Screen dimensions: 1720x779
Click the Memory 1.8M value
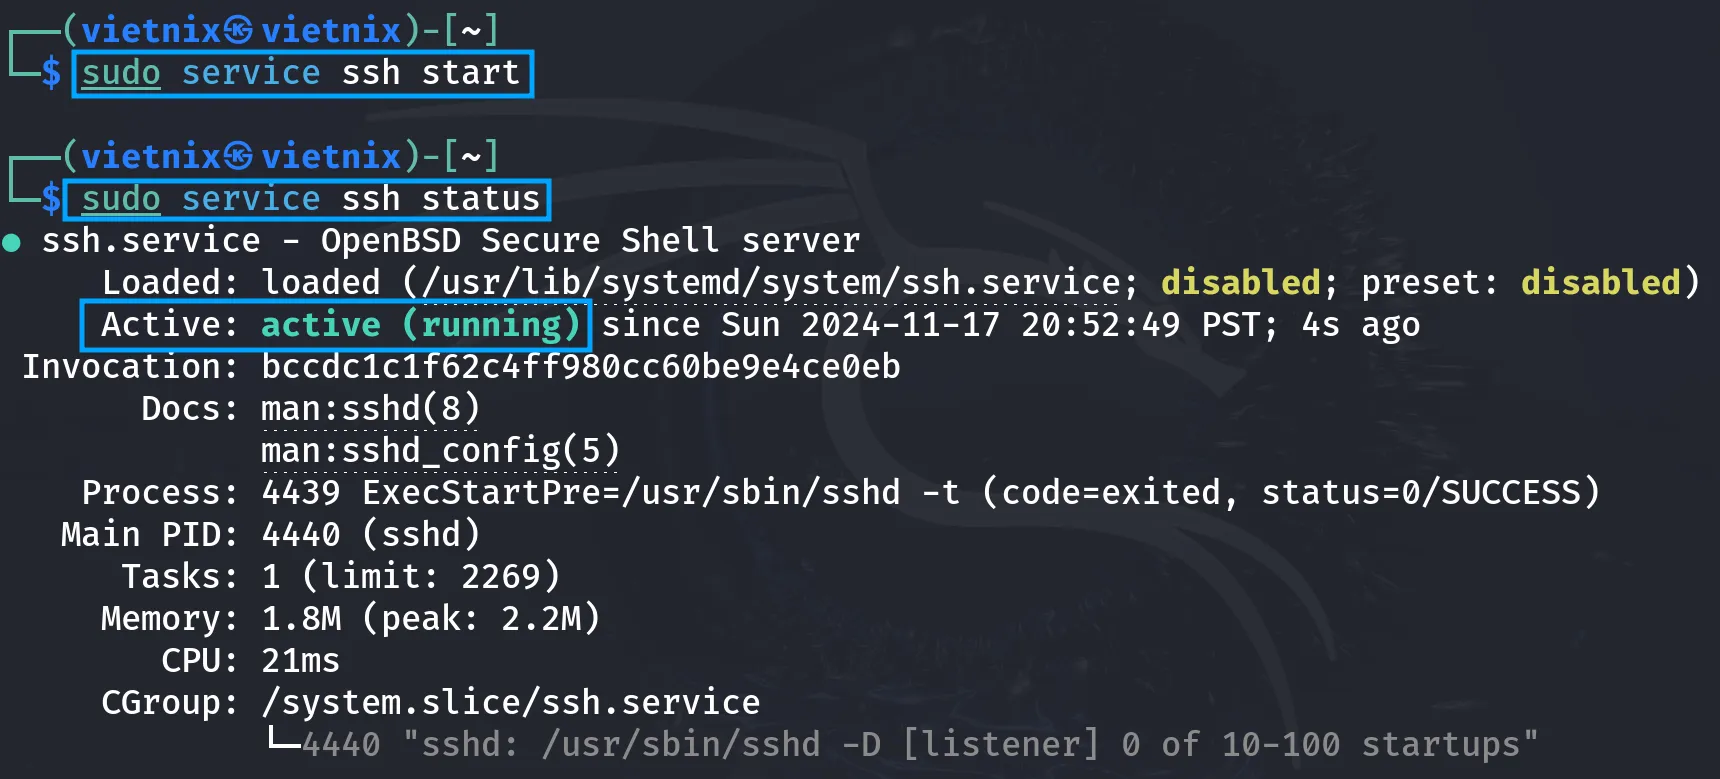[301, 619]
